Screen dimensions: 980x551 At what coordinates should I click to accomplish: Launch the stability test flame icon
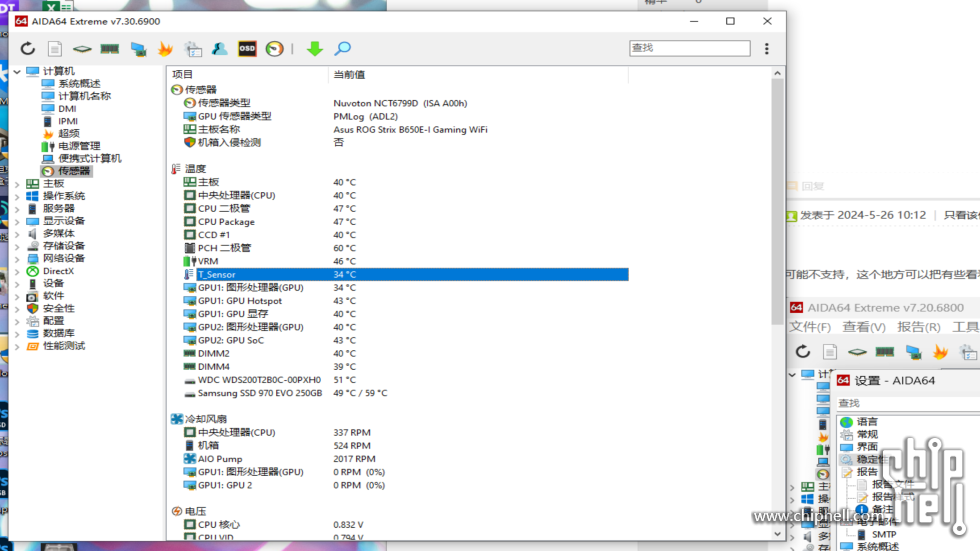pyautogui.click(x=165, y=48)
